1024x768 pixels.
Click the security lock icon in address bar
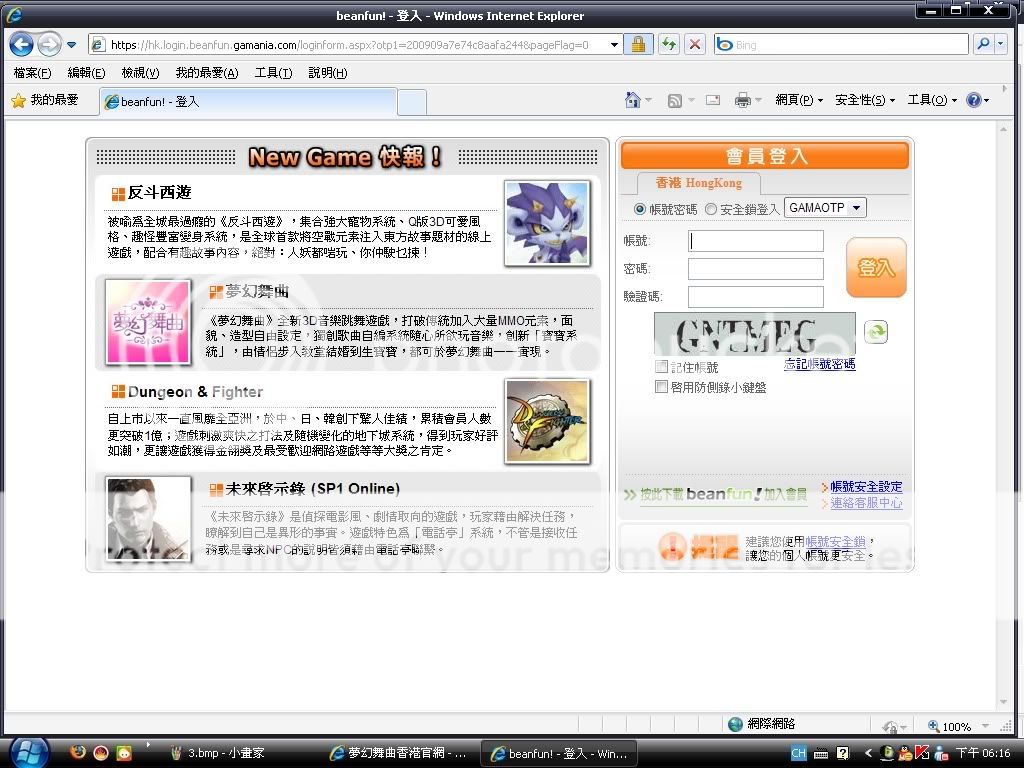point(636,45)
